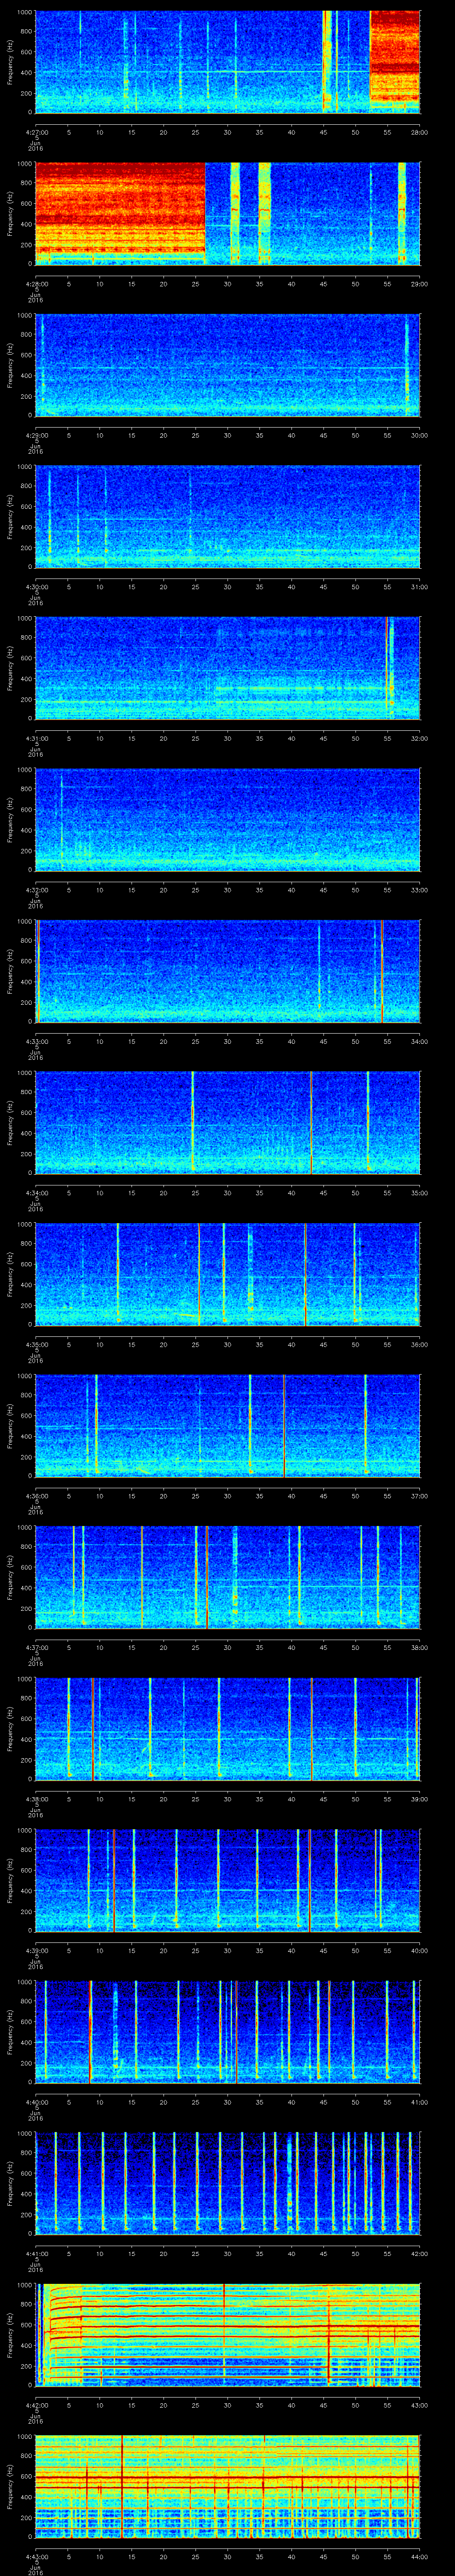The width and height of the screenshot is (455, 2576).
Task: Select the 4:35:00 spectrogram panel
Action: [227, 1273]
